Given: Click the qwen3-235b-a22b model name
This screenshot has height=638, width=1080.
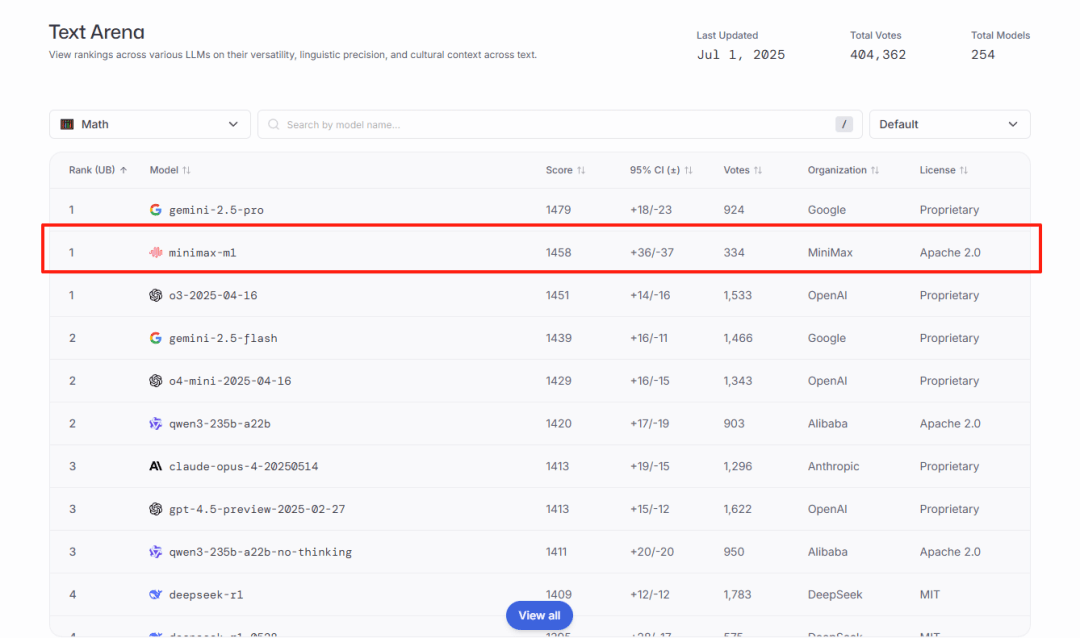Looking at the screenshot, I should [x=220, y=424].
